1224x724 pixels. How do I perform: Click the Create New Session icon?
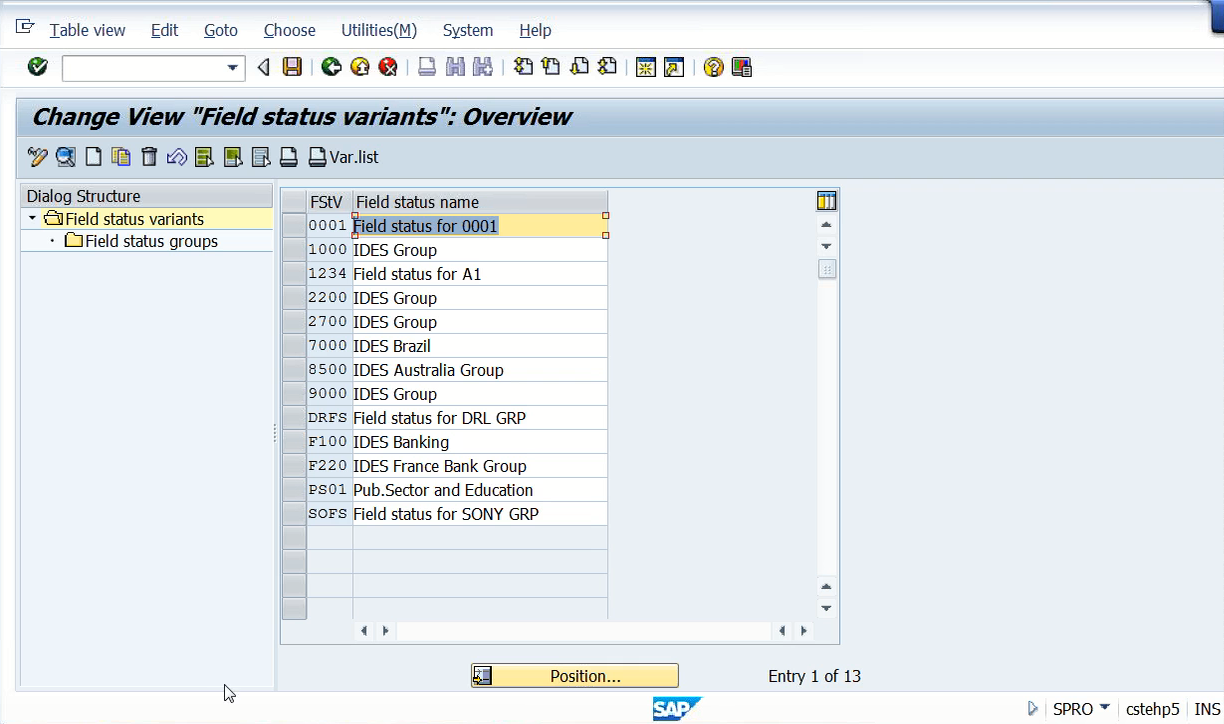click(x=646, y=67)
